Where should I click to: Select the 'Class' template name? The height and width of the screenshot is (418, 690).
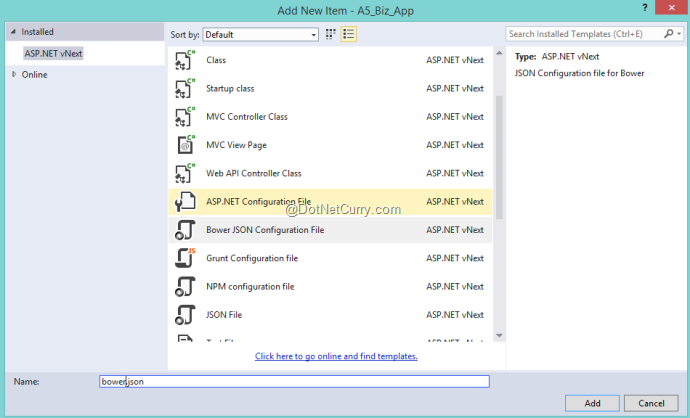216,60
